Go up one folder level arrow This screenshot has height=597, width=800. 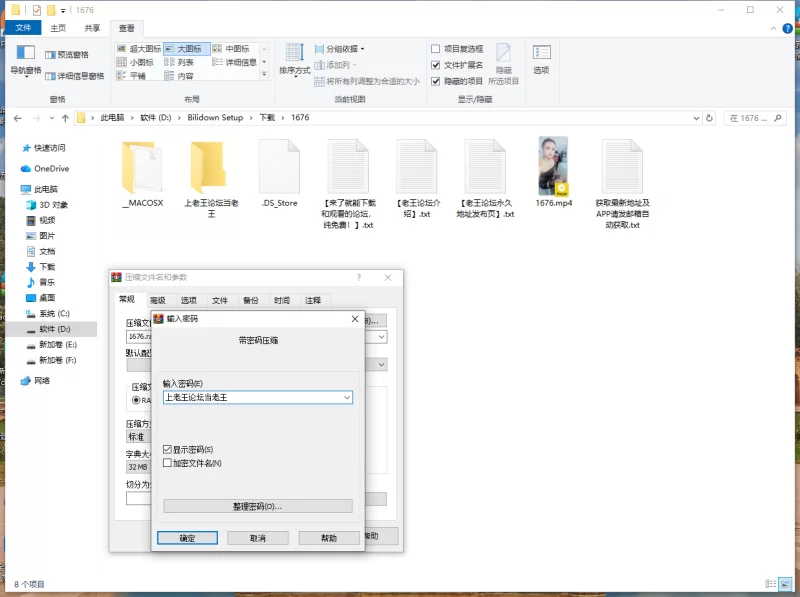tap(65, 118)
